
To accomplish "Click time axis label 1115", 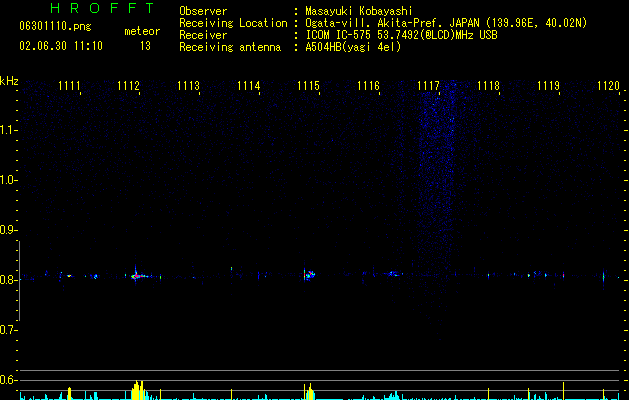I will coord(308,86).
